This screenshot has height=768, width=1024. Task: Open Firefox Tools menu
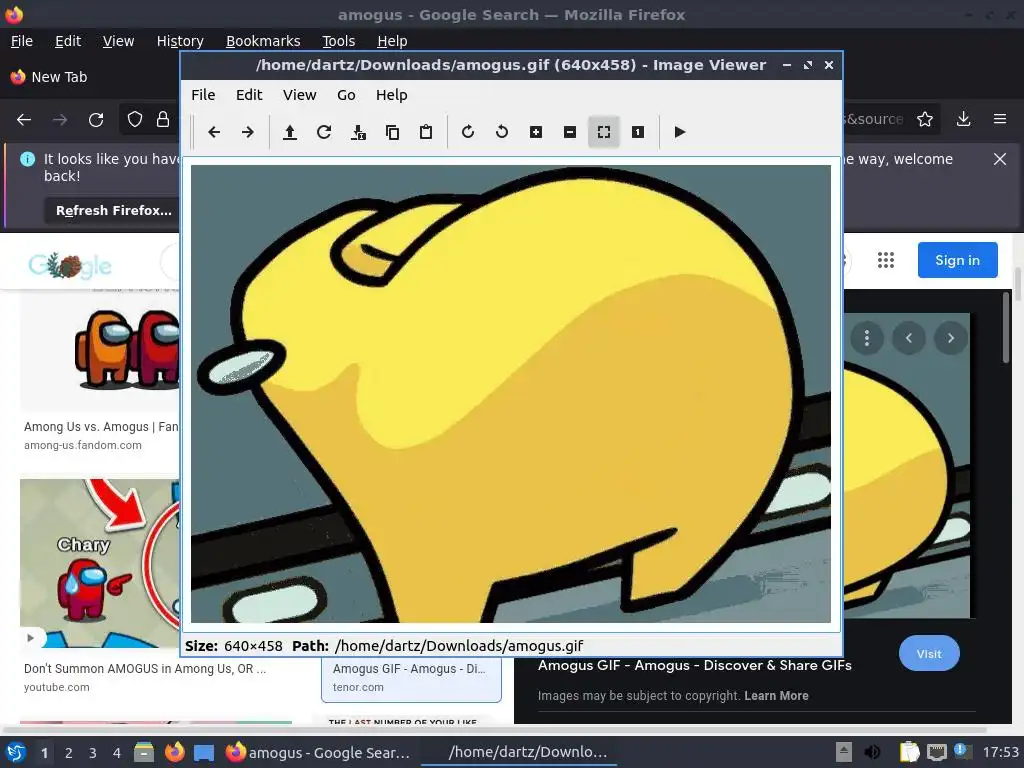[x=338, y=41]
